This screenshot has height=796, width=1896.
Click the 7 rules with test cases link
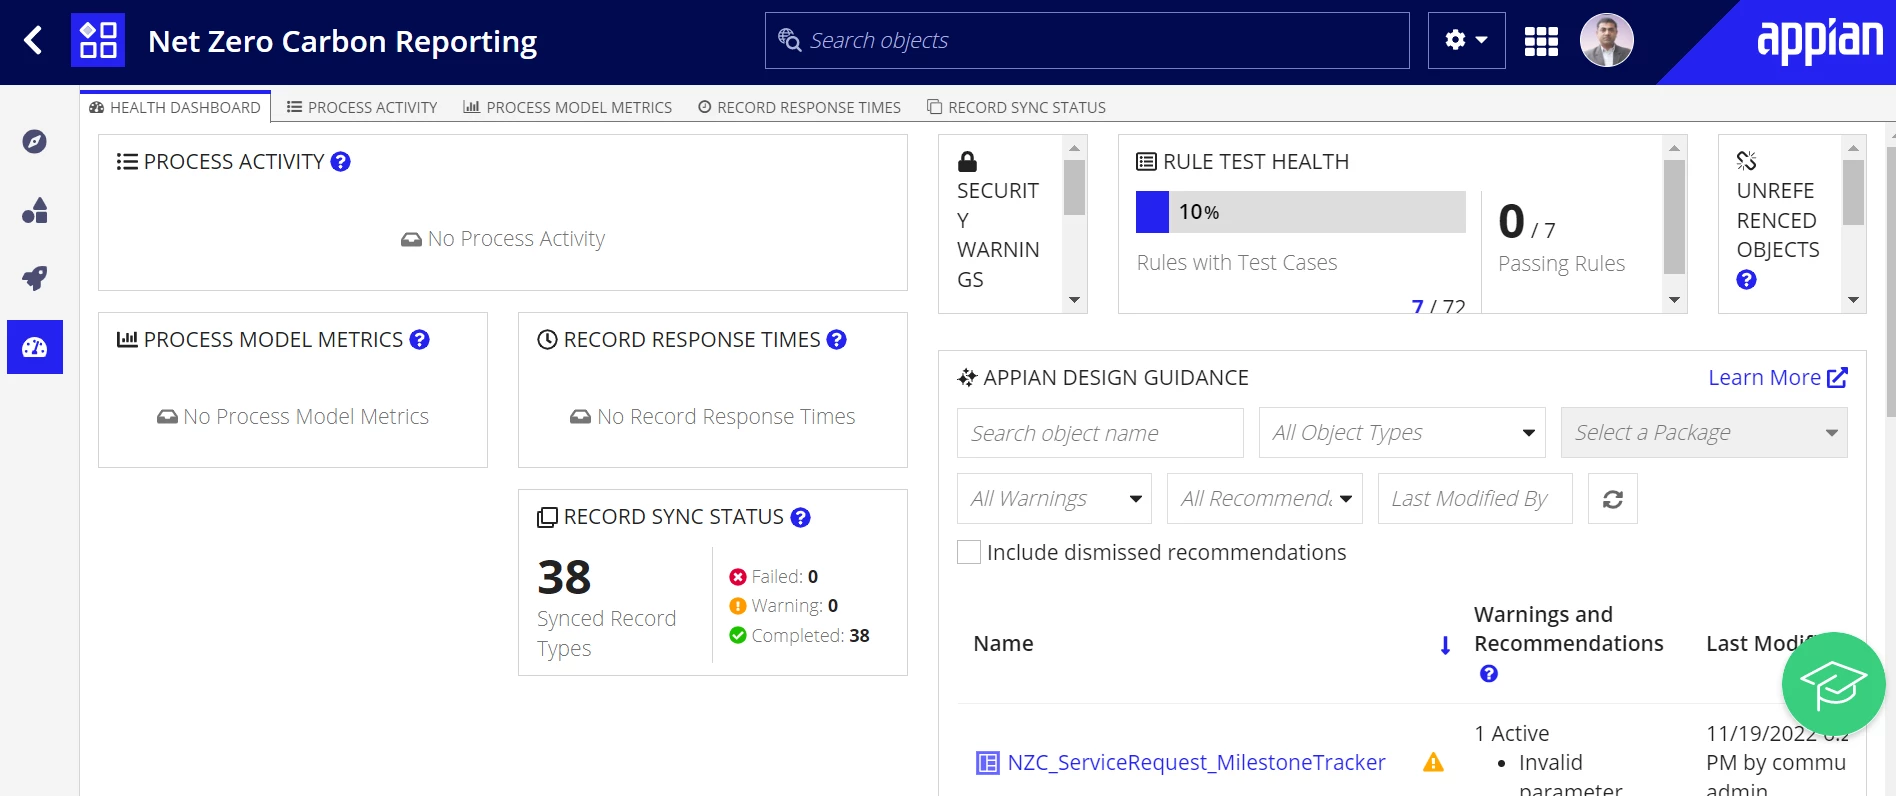pos(1417,307)
